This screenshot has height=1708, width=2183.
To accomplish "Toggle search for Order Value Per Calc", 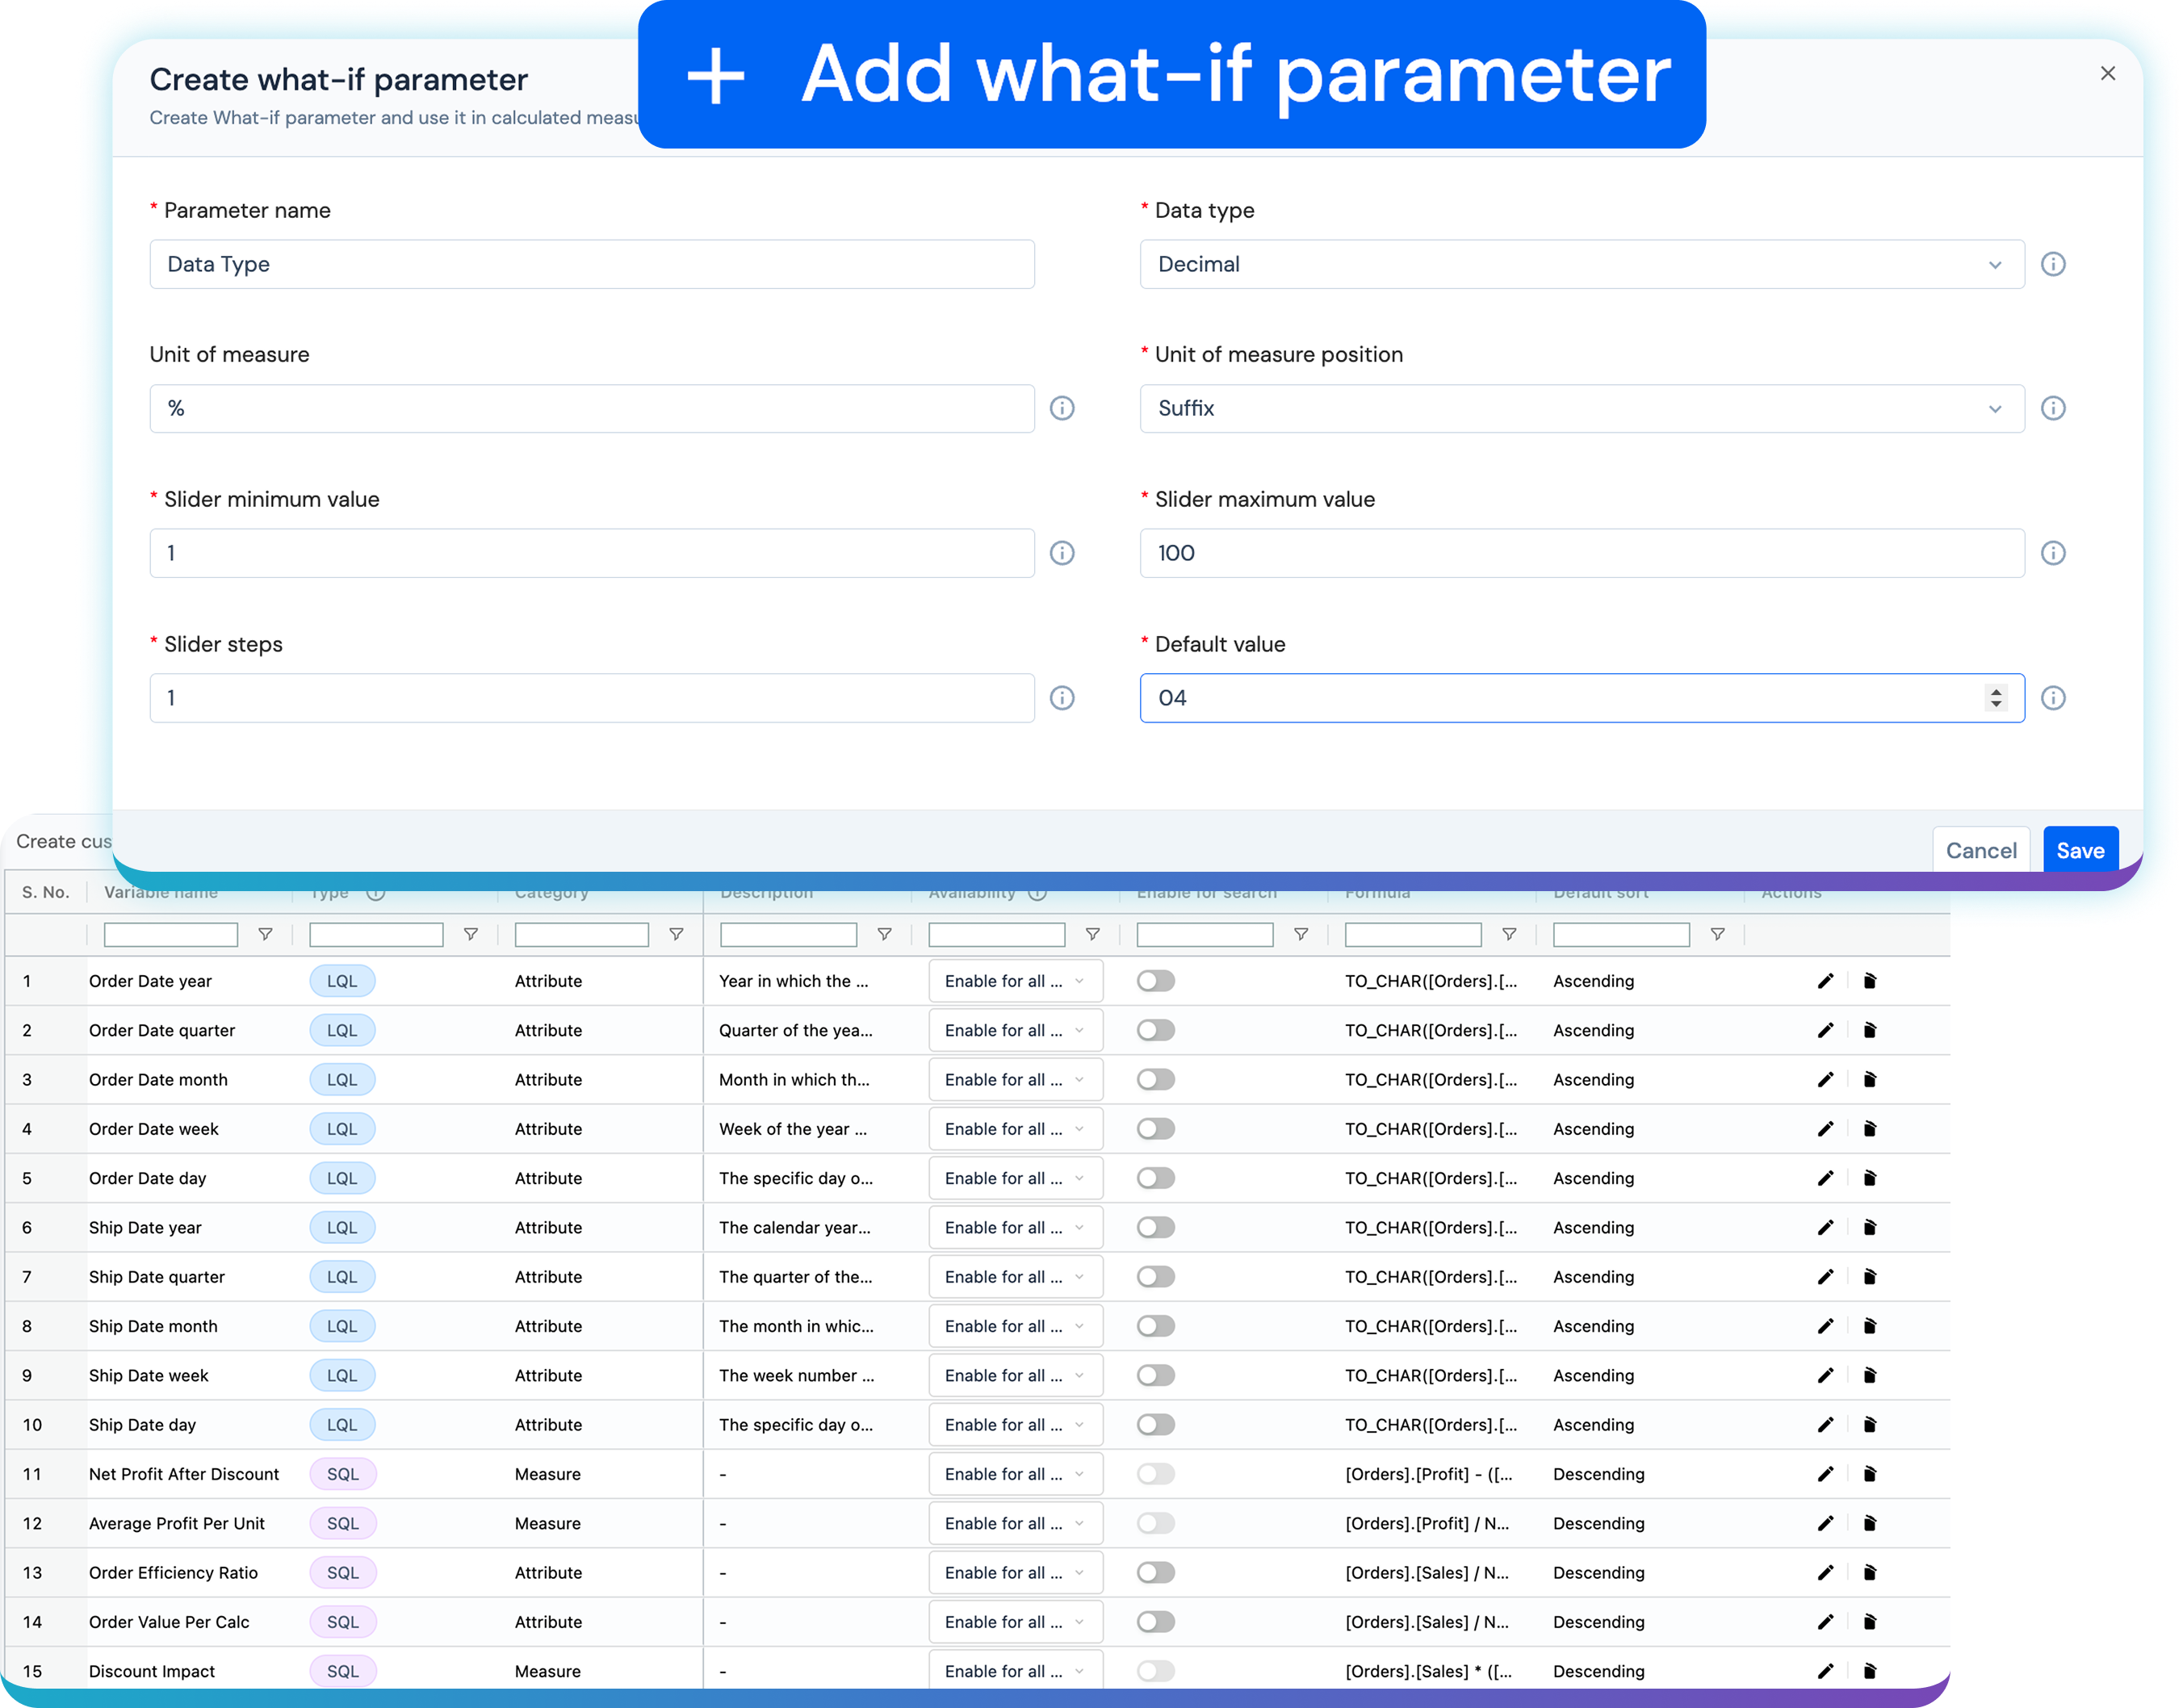I will click(x=1156, y=1622).
